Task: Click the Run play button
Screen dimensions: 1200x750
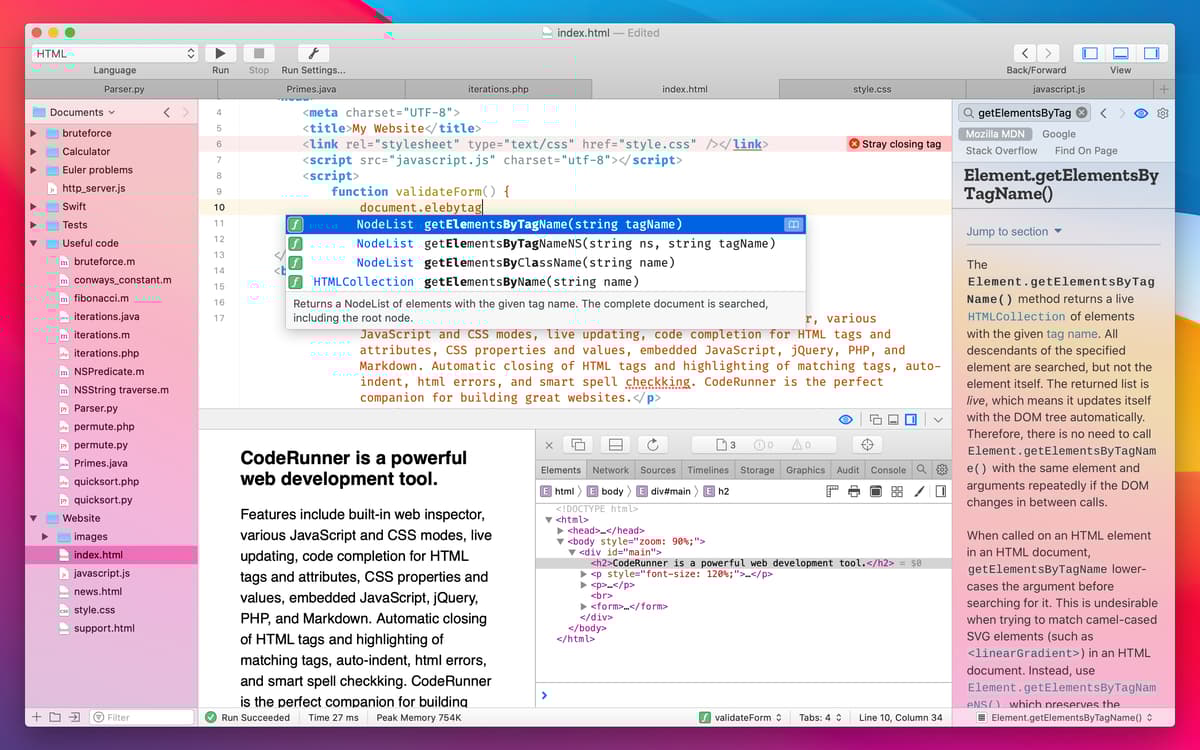Action: coord(220,53)
